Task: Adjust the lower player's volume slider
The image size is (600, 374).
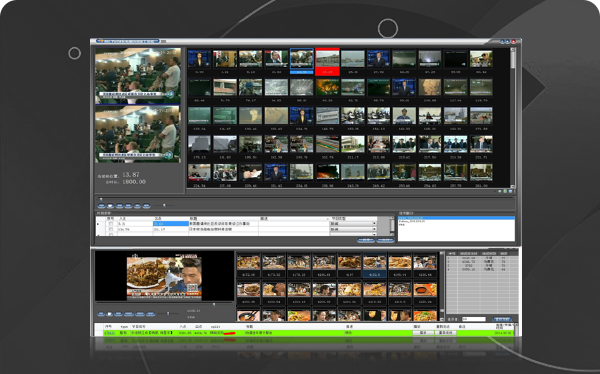Action: (x=168, y=314)
